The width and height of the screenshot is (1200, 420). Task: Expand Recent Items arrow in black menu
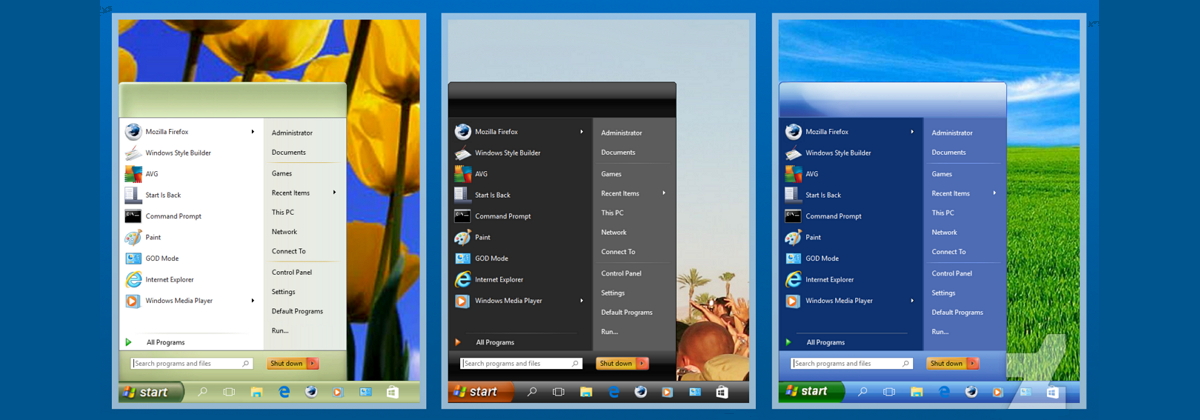click(x=663, y=193)
